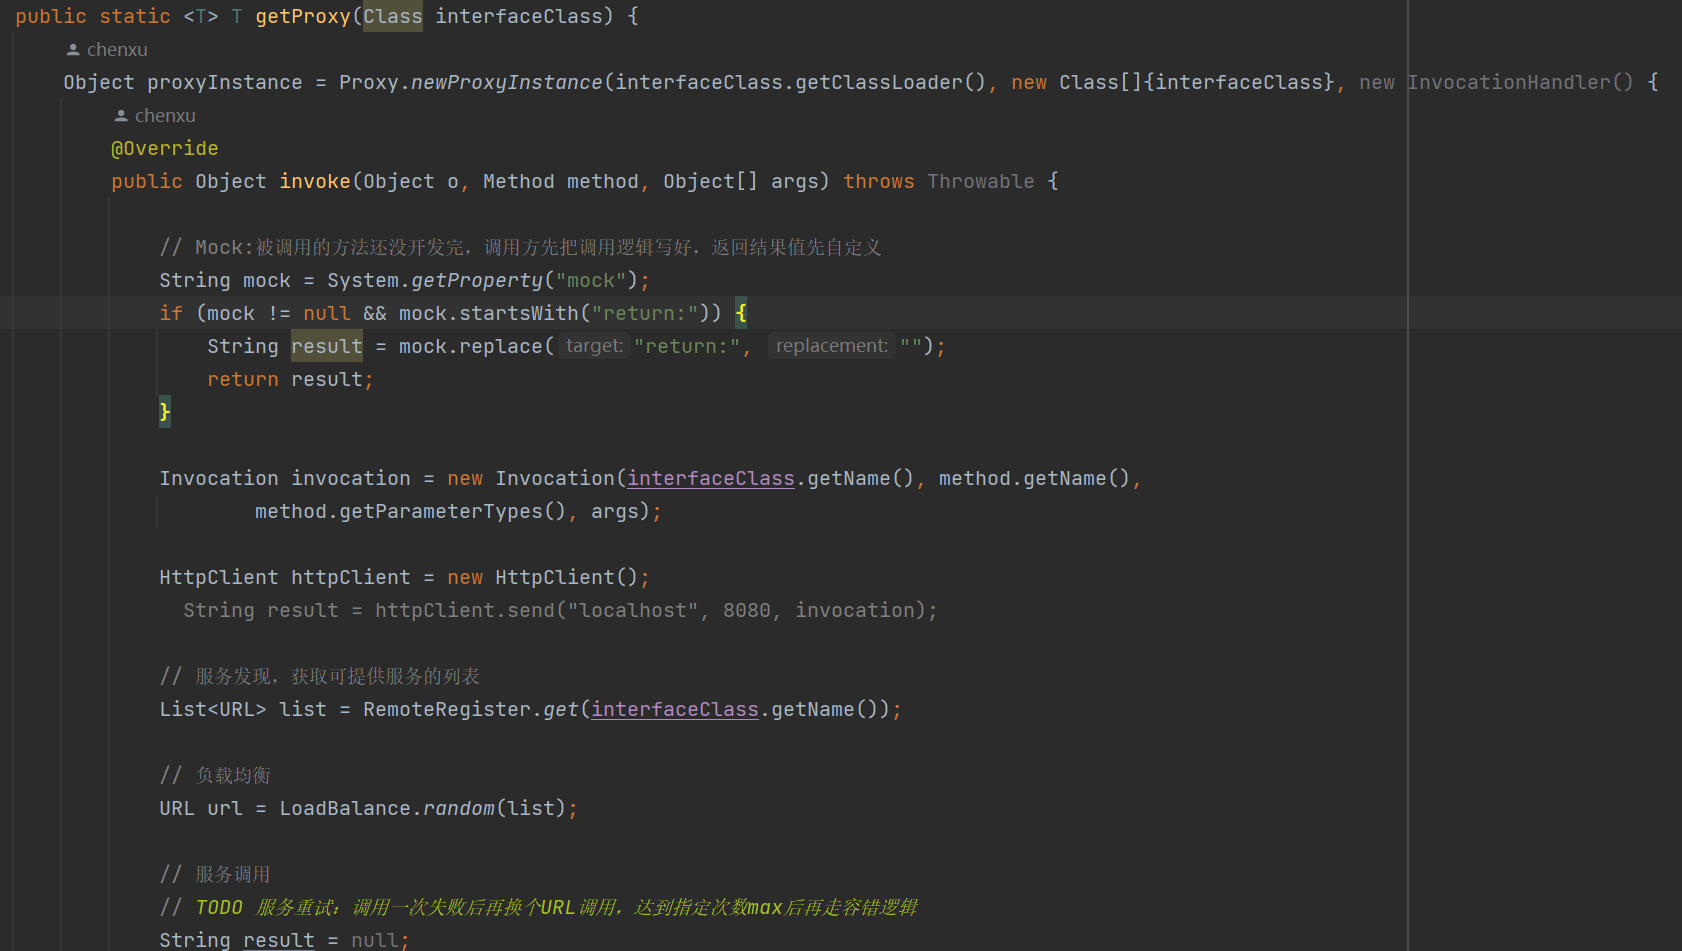The width and height of the screenshot is (1682, 951).
Task: Click the "mock" string literal
Action: pyautogui.click(x=591, y=280)
